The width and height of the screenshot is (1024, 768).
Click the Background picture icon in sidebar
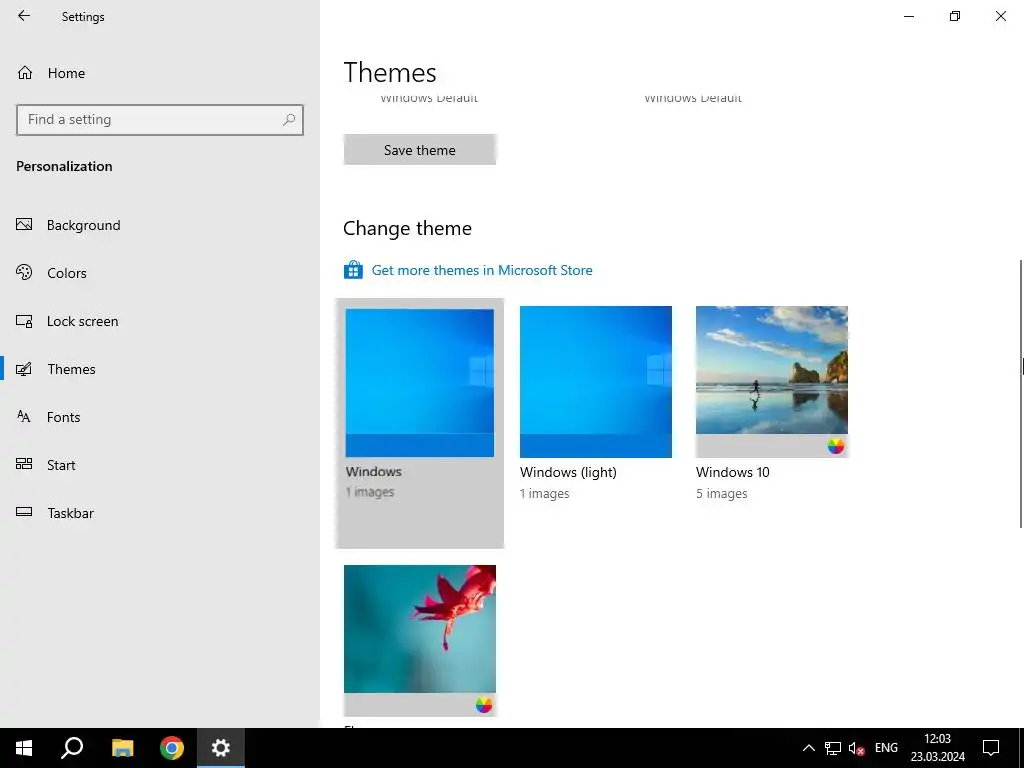point(24,225)
